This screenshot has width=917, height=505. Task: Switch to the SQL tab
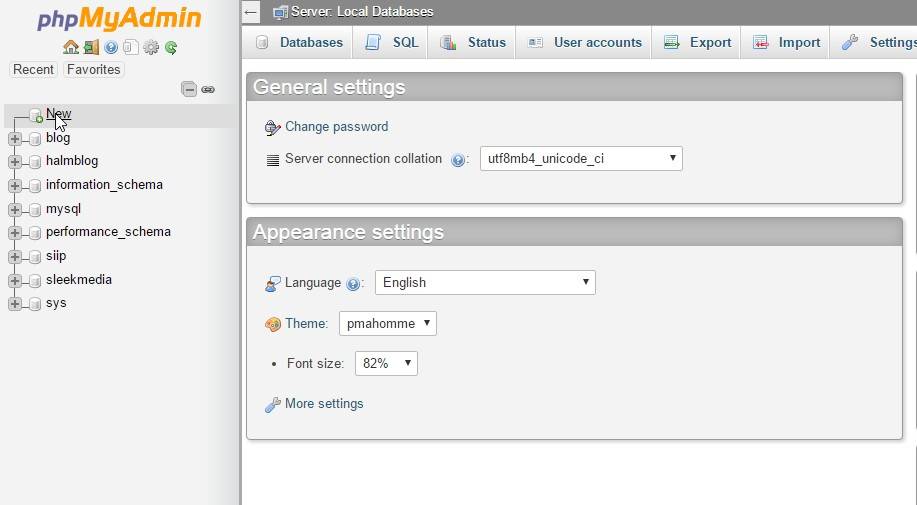[392, 42]
